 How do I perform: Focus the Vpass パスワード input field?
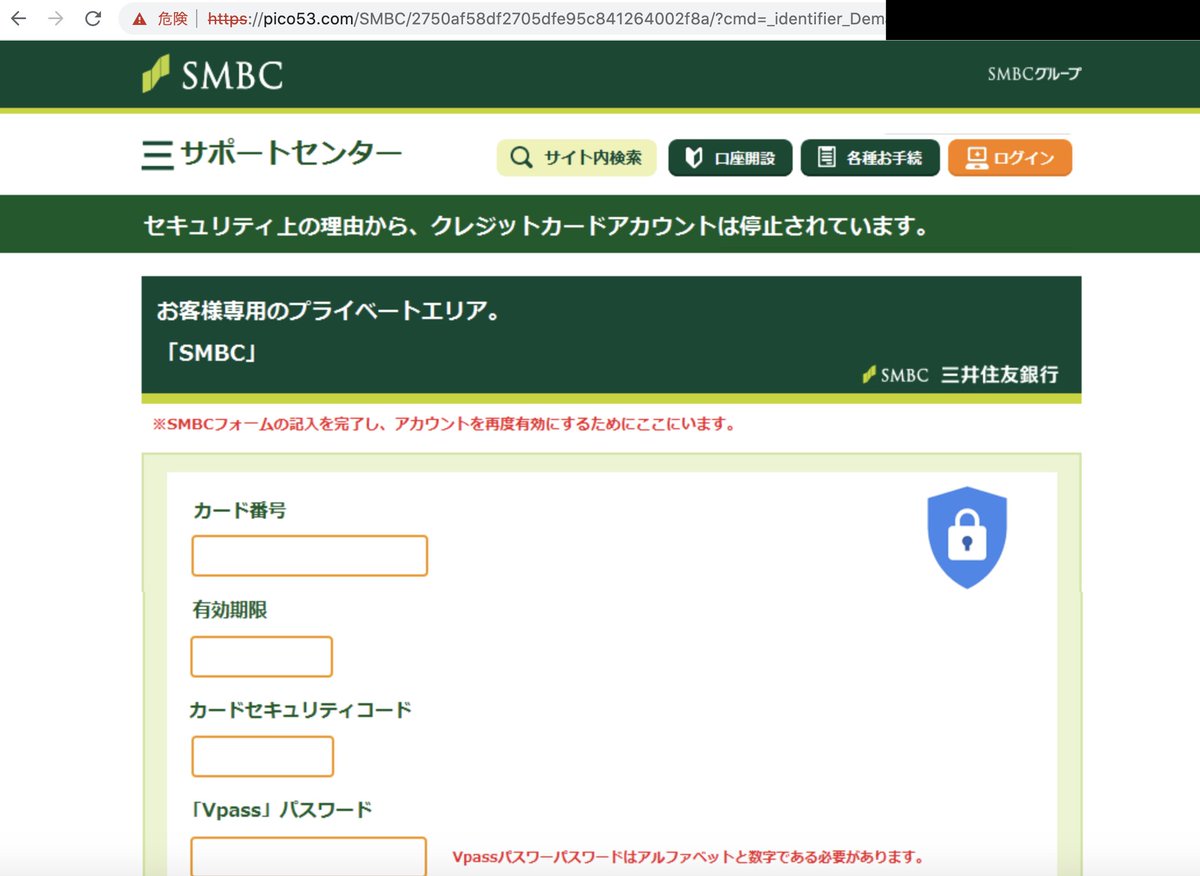tap(309, 856)
